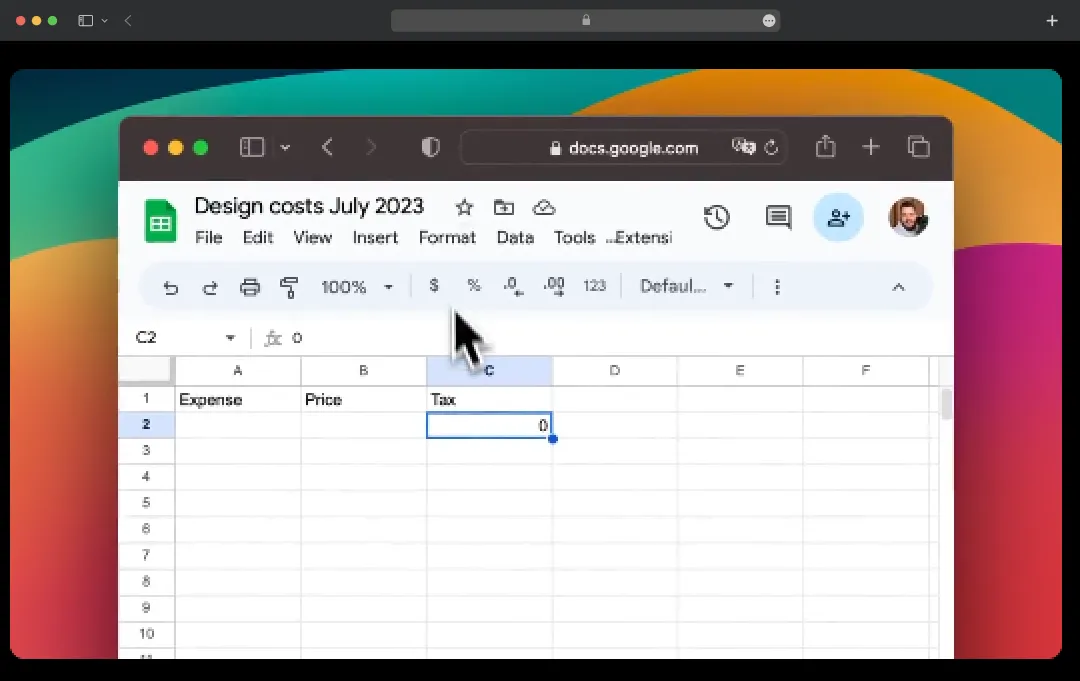The height and width of the screenshot is (681, 1080).
Task: Open comments panel icon
Action: (x=778, y=218)
